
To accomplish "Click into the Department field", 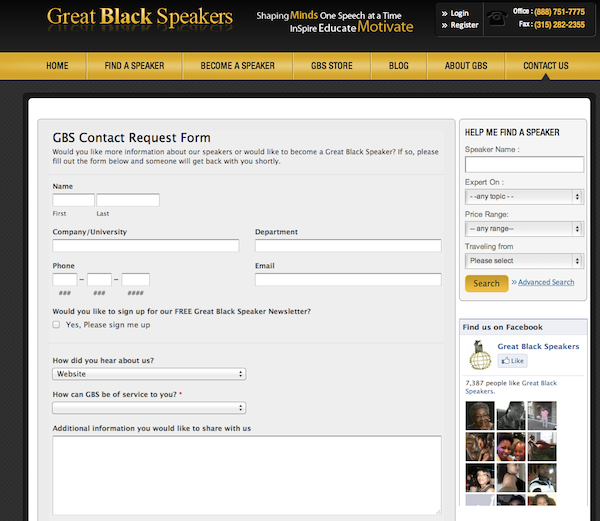I will pyautogui.click(x=348, y=246).
